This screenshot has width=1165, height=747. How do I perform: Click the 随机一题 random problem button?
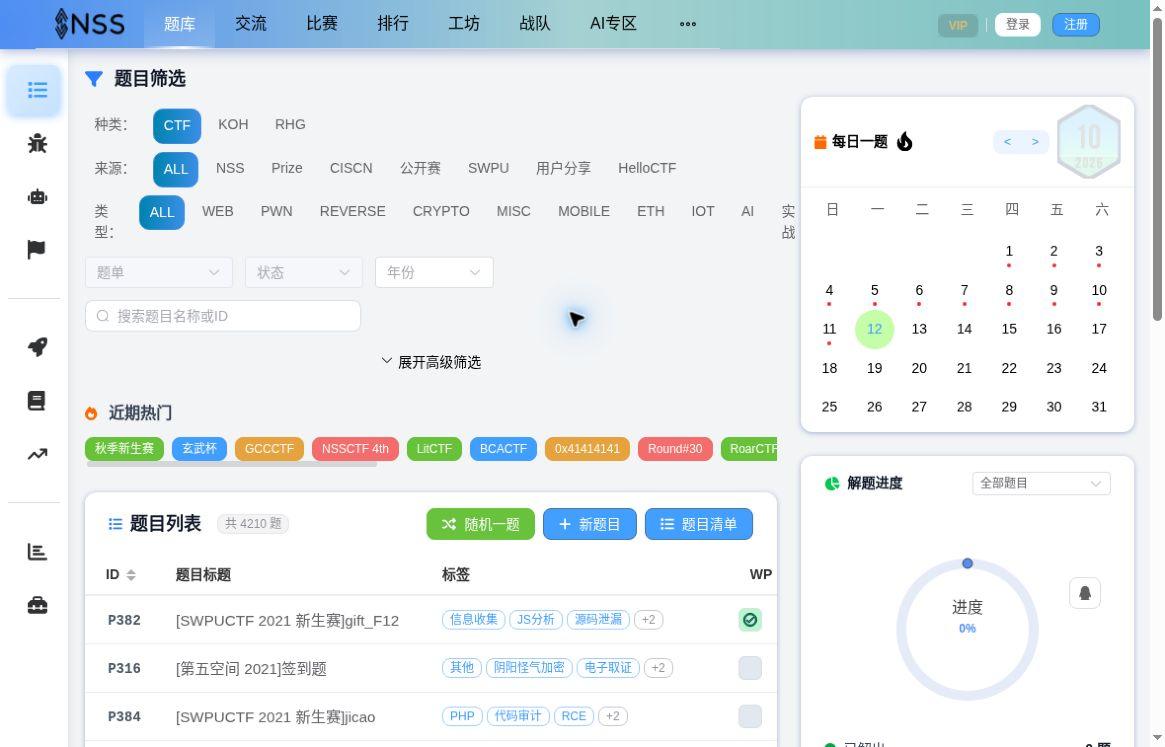[x=481, y=524]
